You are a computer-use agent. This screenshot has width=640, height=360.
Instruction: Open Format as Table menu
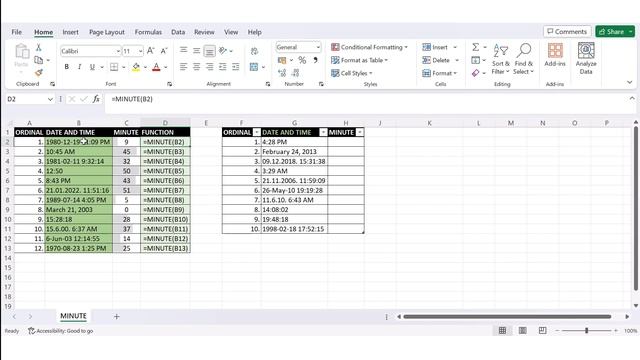point(359,60)
